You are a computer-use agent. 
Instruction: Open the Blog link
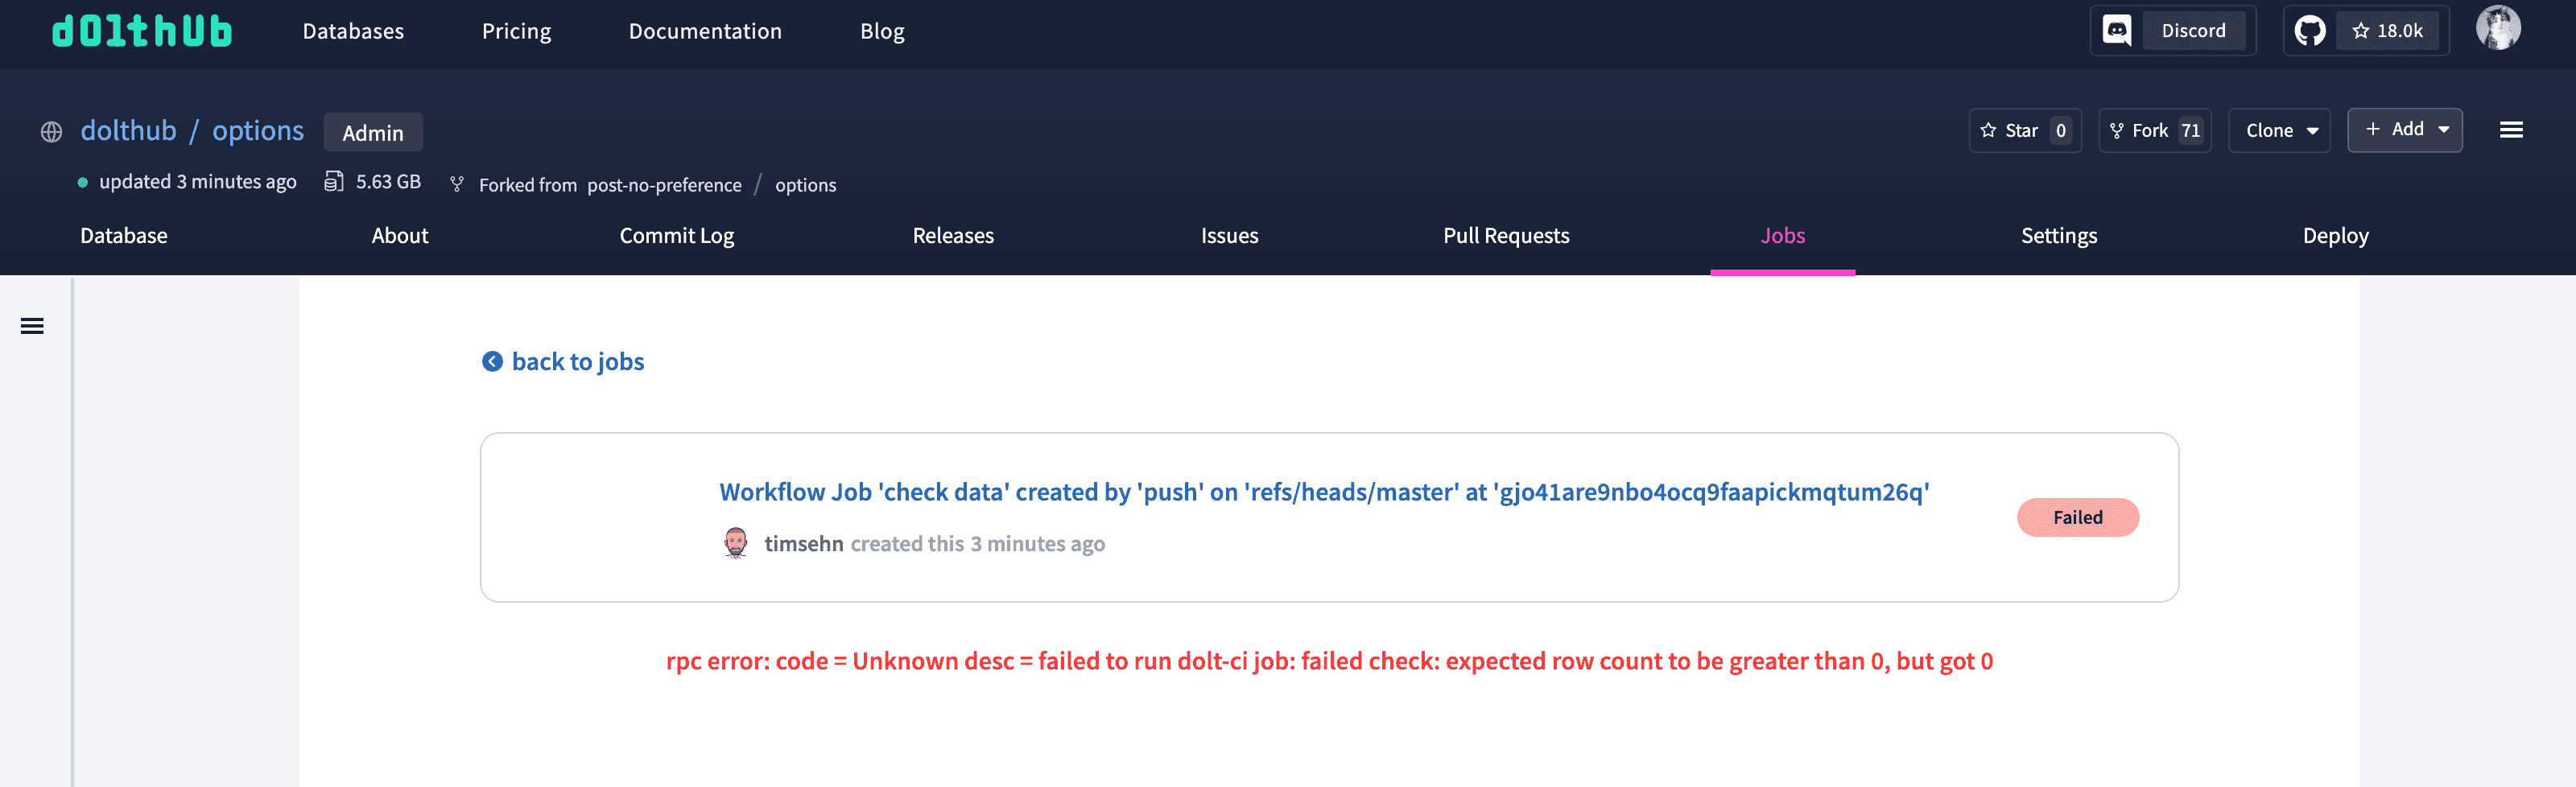pyautogui.click(x=882, y=31)
